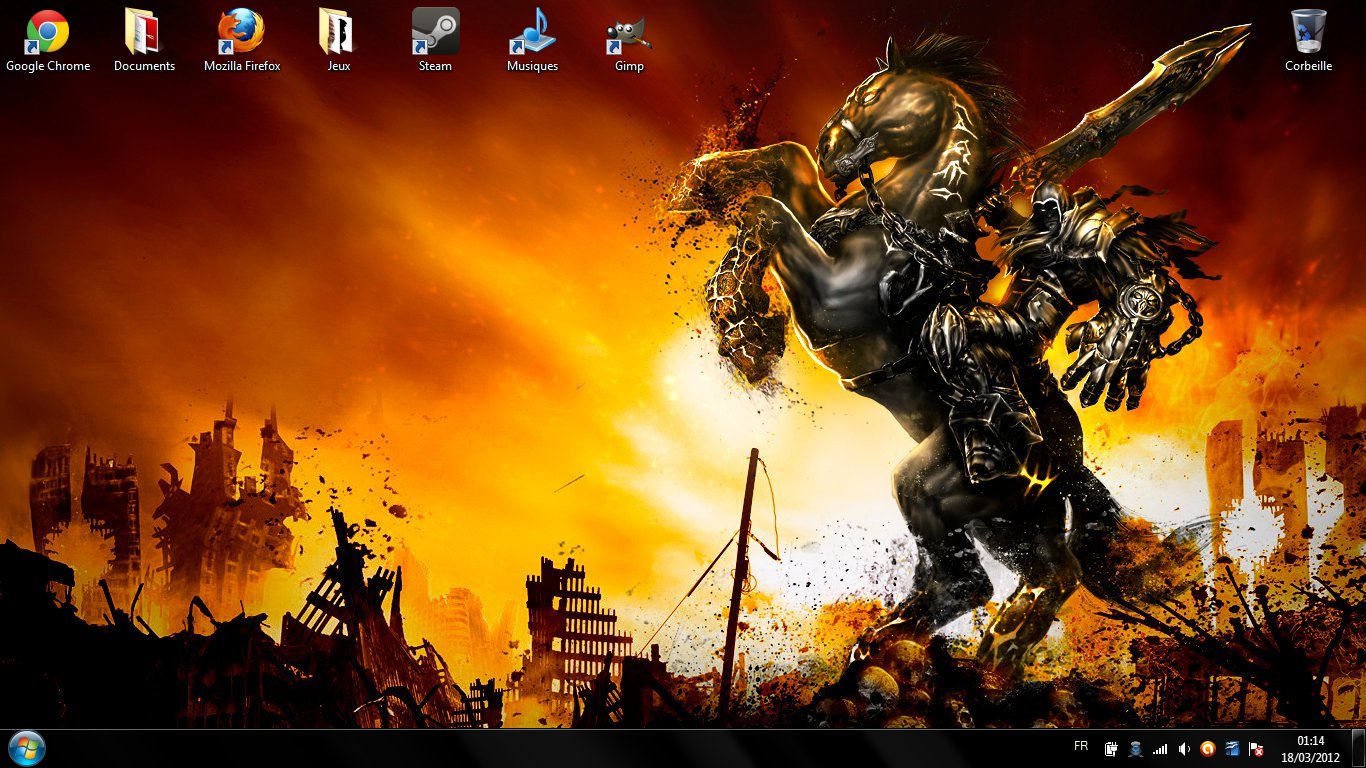Viewport: 1366px width, 768px height.
Task: Click the blue figure tray icon
Action: 1135,748
